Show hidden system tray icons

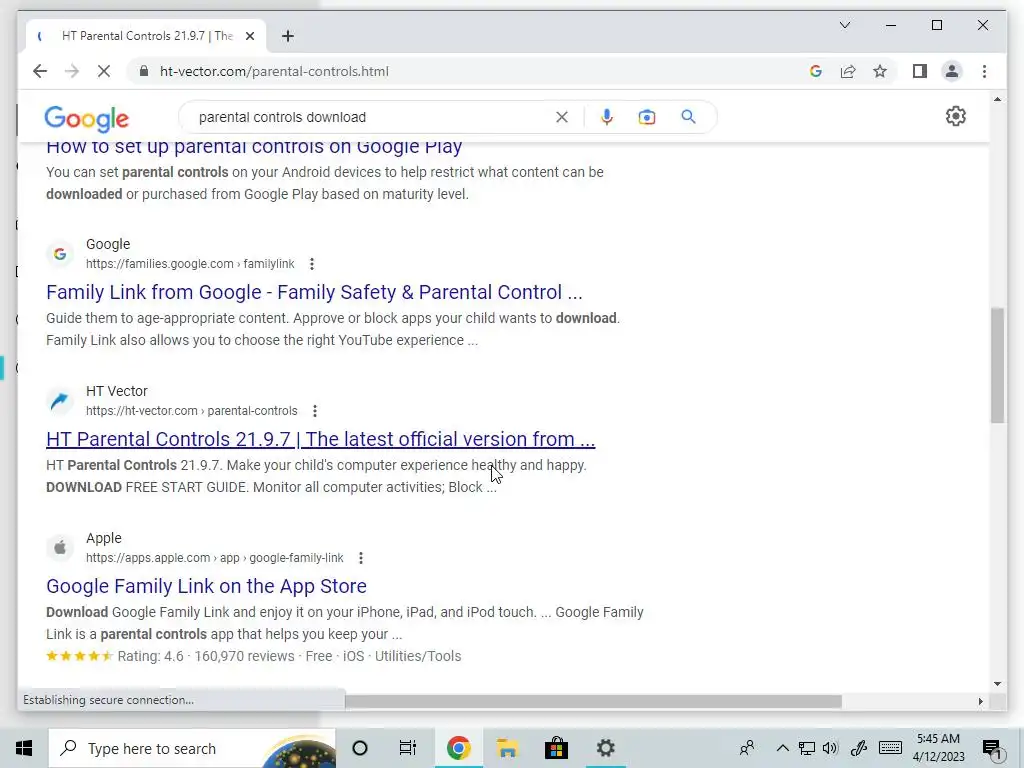click(x=782, y=748)
